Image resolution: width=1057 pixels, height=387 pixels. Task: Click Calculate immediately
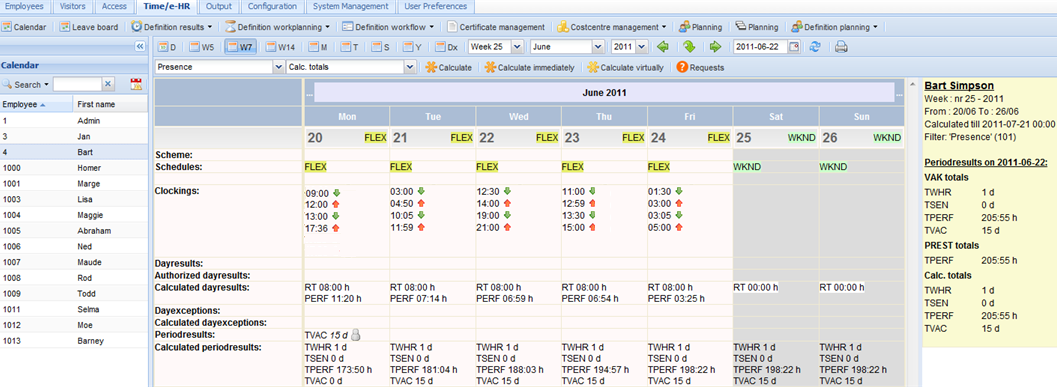(530, 67)
